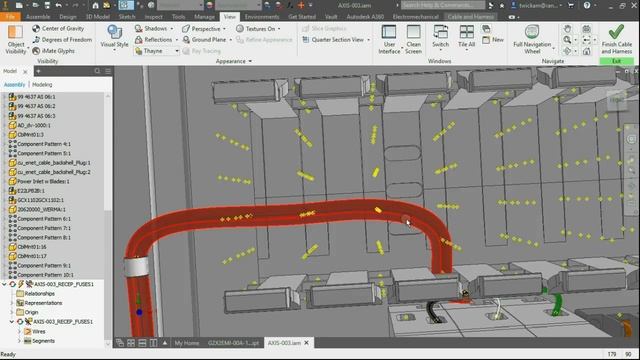
Task: Switch to the Assemble ribbon tab
Action: pyautogui.click(x=38, y=17)
